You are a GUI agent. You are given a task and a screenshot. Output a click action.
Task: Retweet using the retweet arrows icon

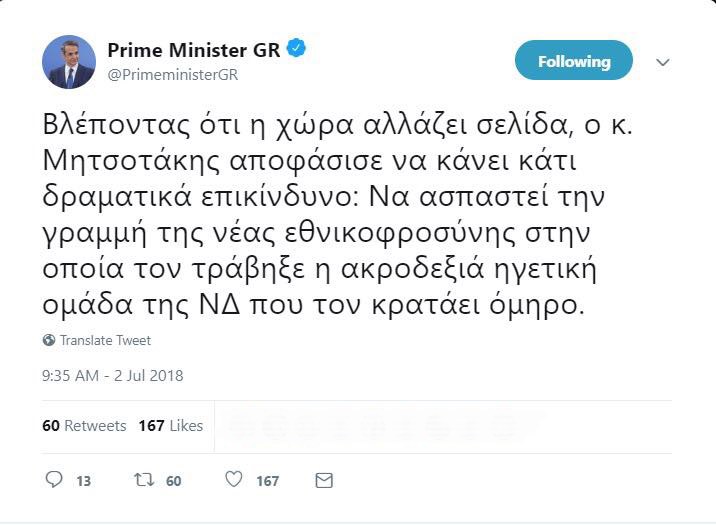pos(143,480)
